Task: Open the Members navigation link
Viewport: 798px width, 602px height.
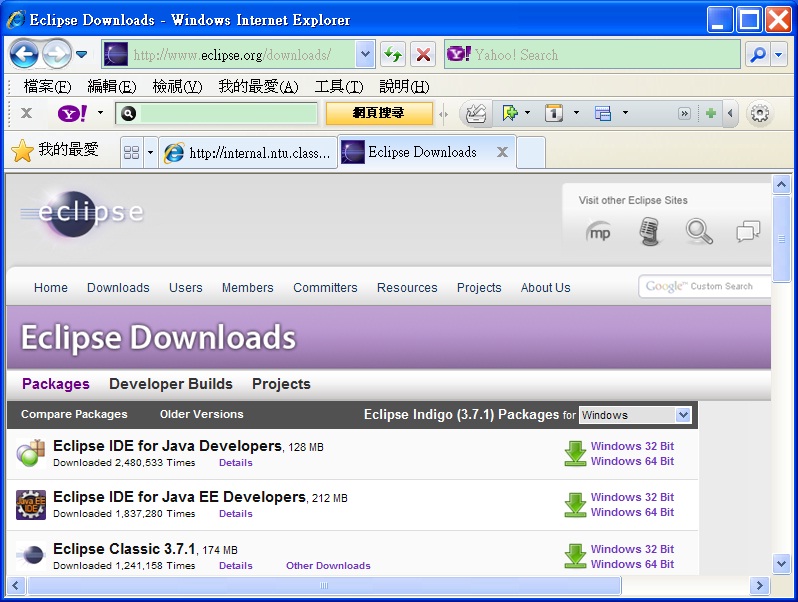Action: [x=247, y=288]
